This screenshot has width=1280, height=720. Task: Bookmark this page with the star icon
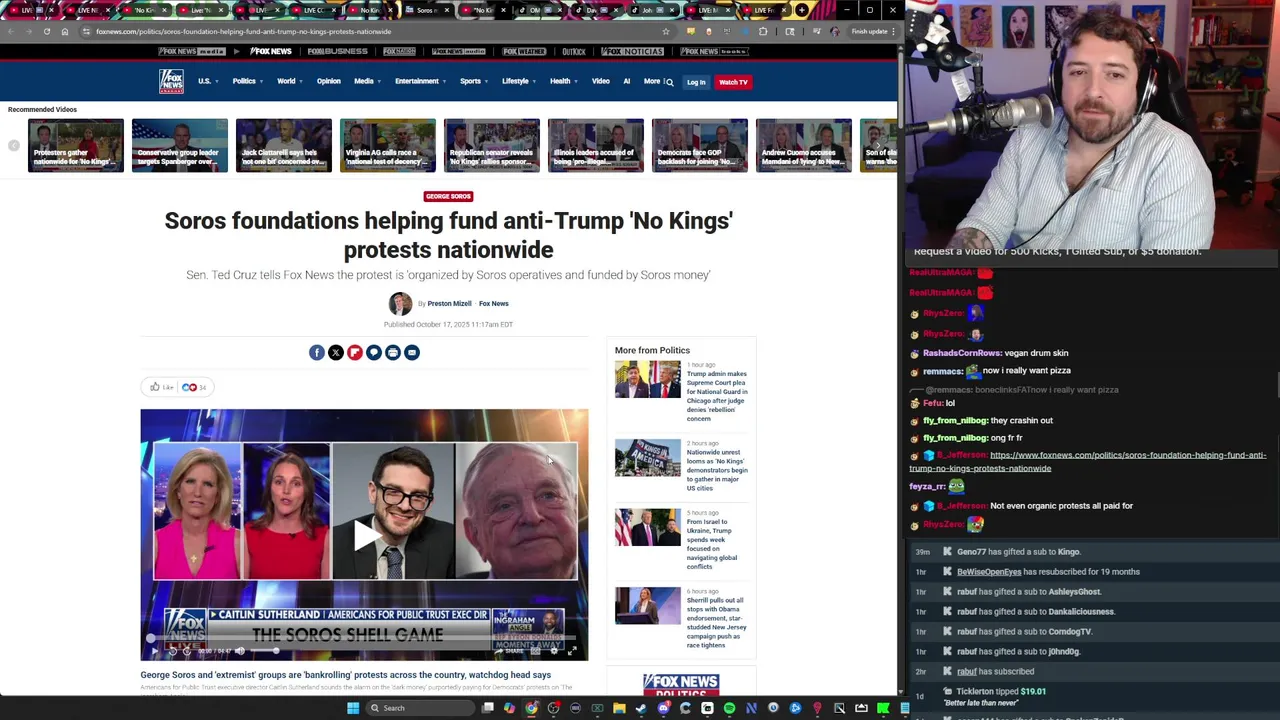[x=665, y=31]
